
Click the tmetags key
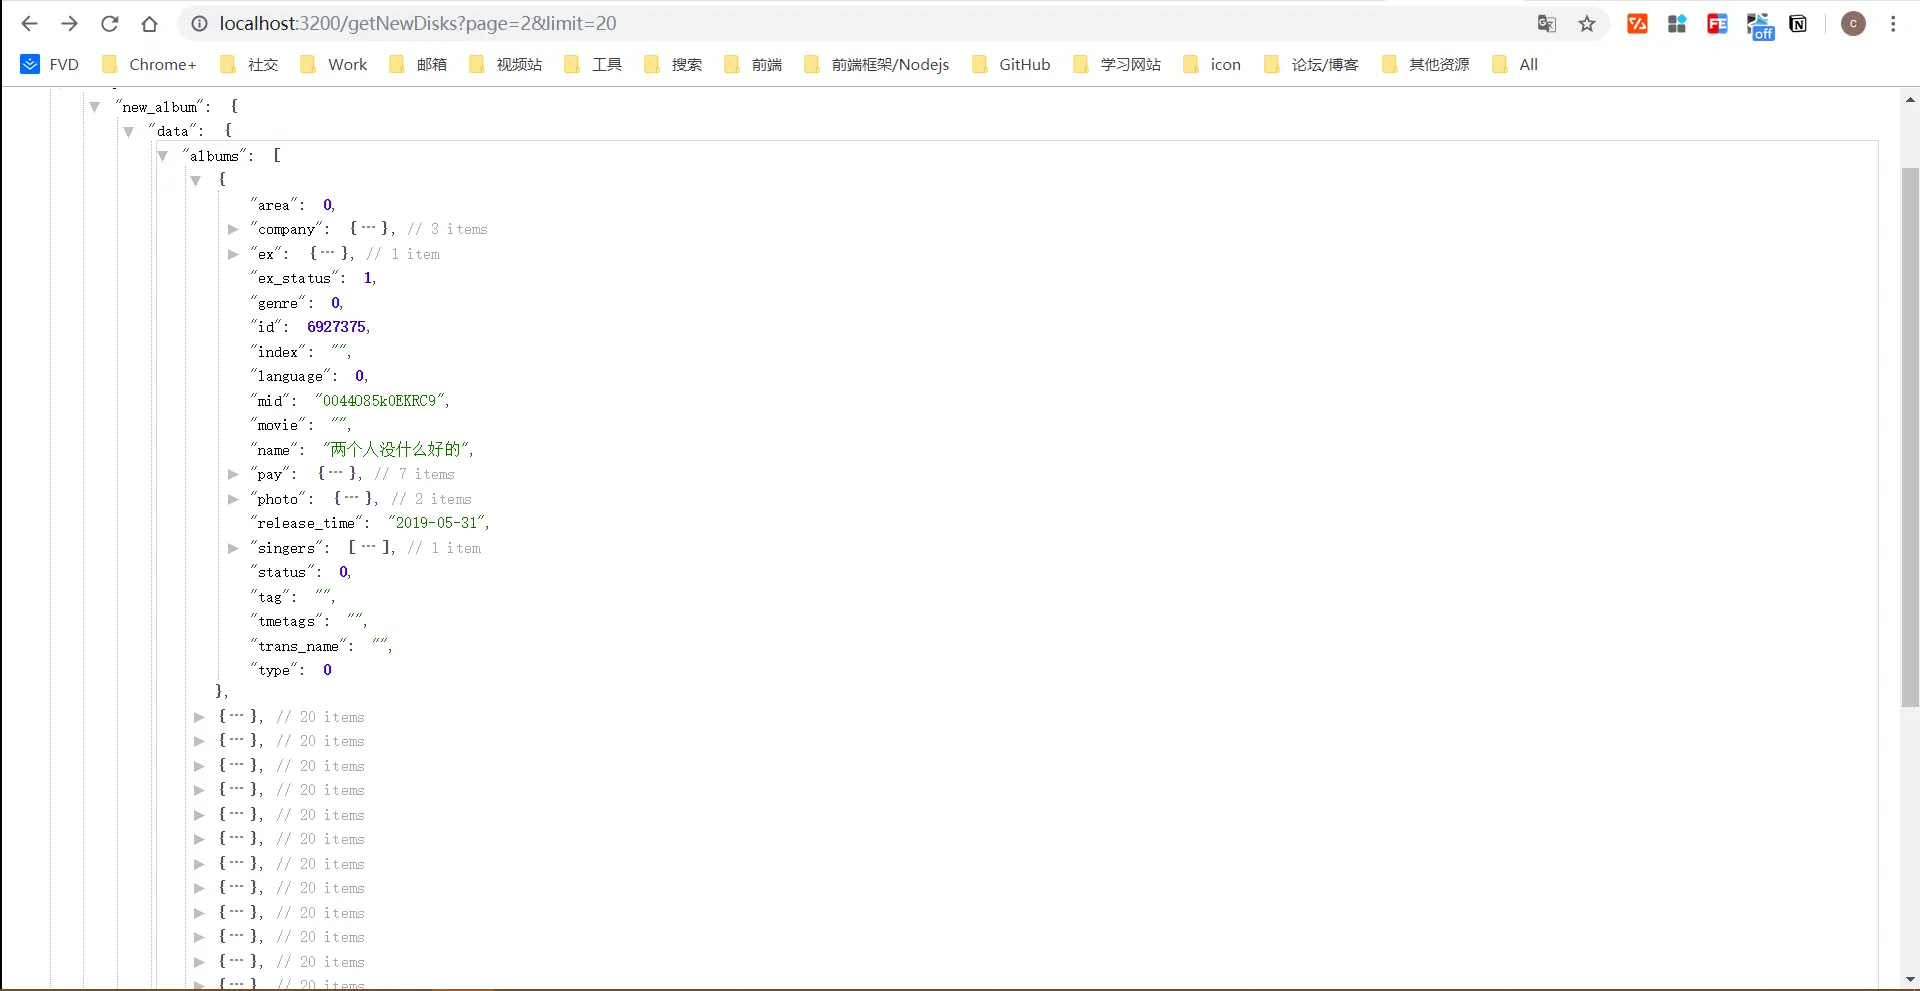(286, 621)
